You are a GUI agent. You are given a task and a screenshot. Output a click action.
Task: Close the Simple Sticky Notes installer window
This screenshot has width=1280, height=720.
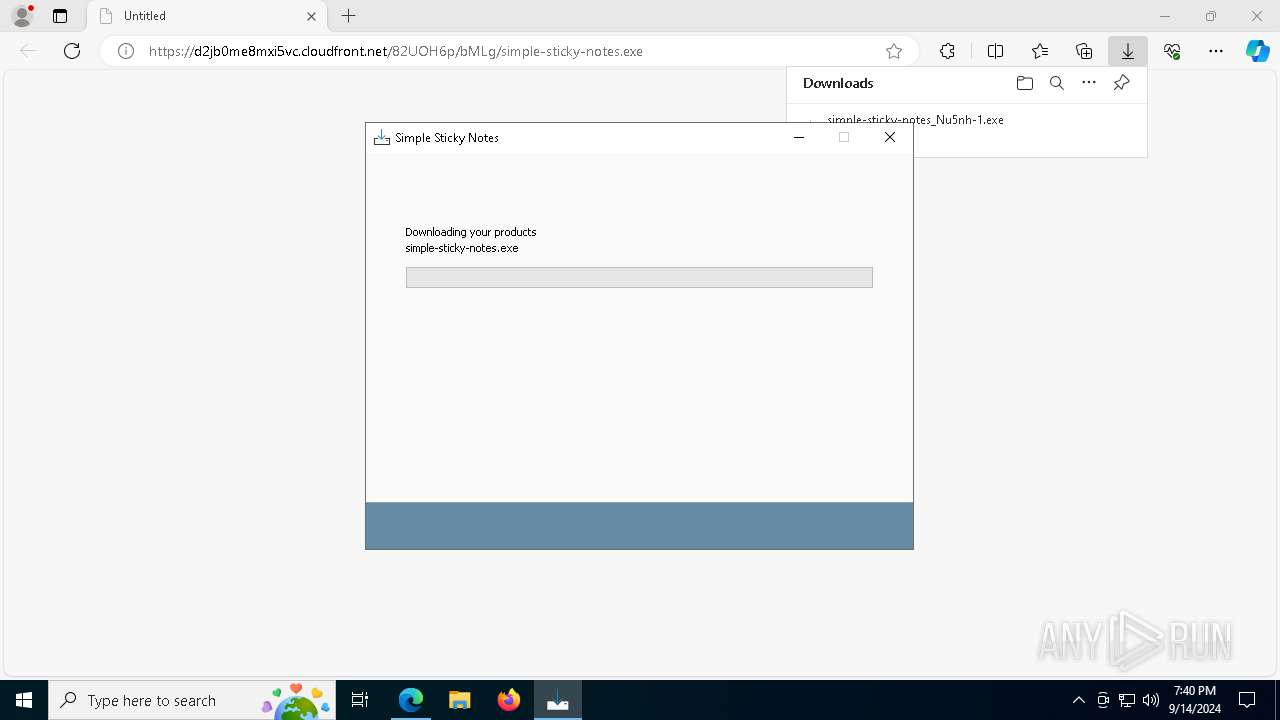(890, 138)
